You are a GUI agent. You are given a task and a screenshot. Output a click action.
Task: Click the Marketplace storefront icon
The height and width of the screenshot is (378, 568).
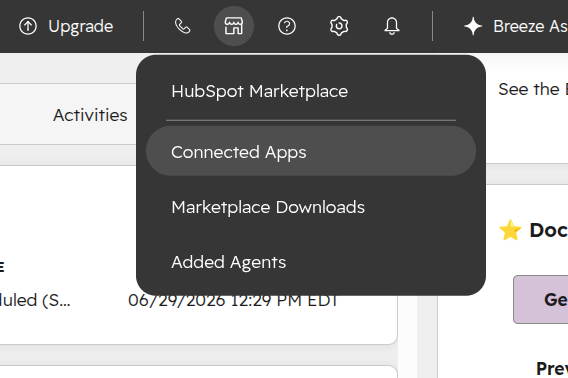(234, 26)
